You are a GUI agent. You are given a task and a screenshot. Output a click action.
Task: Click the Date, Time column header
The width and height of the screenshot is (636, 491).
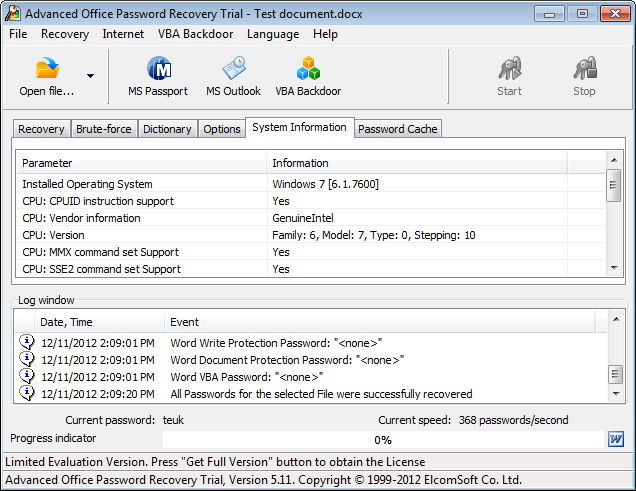[x=99, y=322]
